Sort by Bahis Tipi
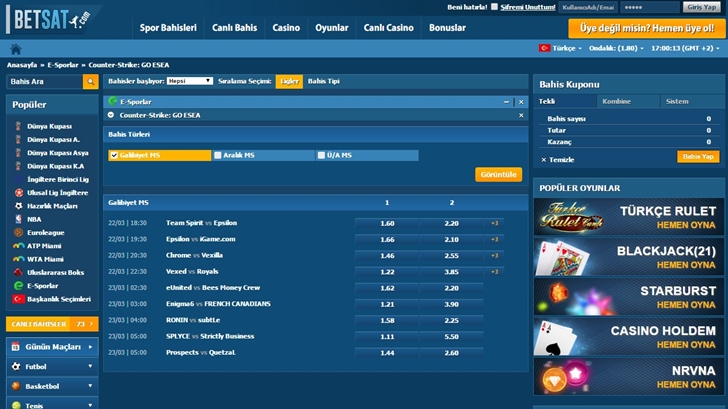The width and height of the screenshot is (728, 409). coord(324,81)
